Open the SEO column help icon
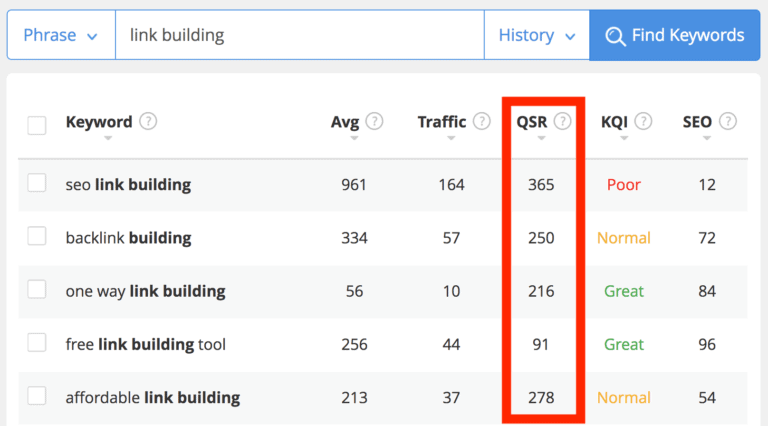Screen dimensions: 768x426 coord(728,121)
